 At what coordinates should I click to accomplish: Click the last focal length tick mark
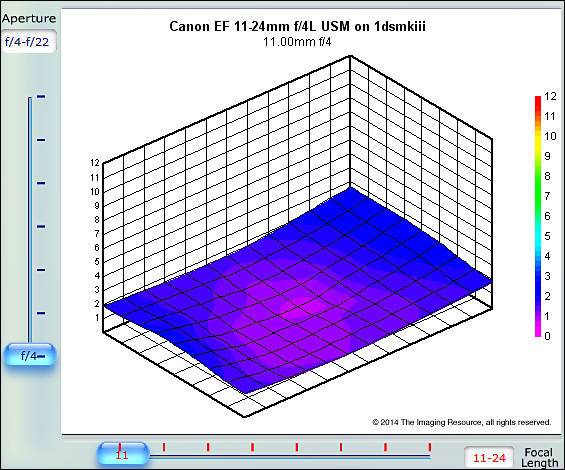click(430, 447)
